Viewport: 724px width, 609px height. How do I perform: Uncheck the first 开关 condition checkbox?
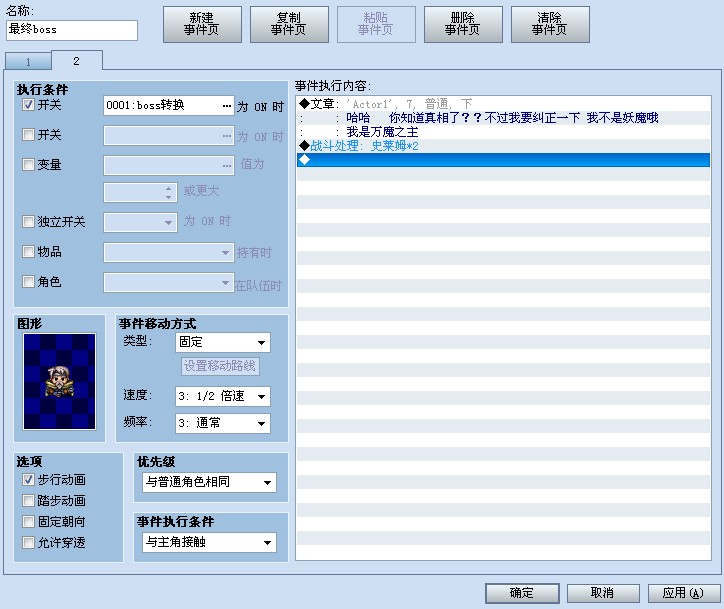click(28, 105)
